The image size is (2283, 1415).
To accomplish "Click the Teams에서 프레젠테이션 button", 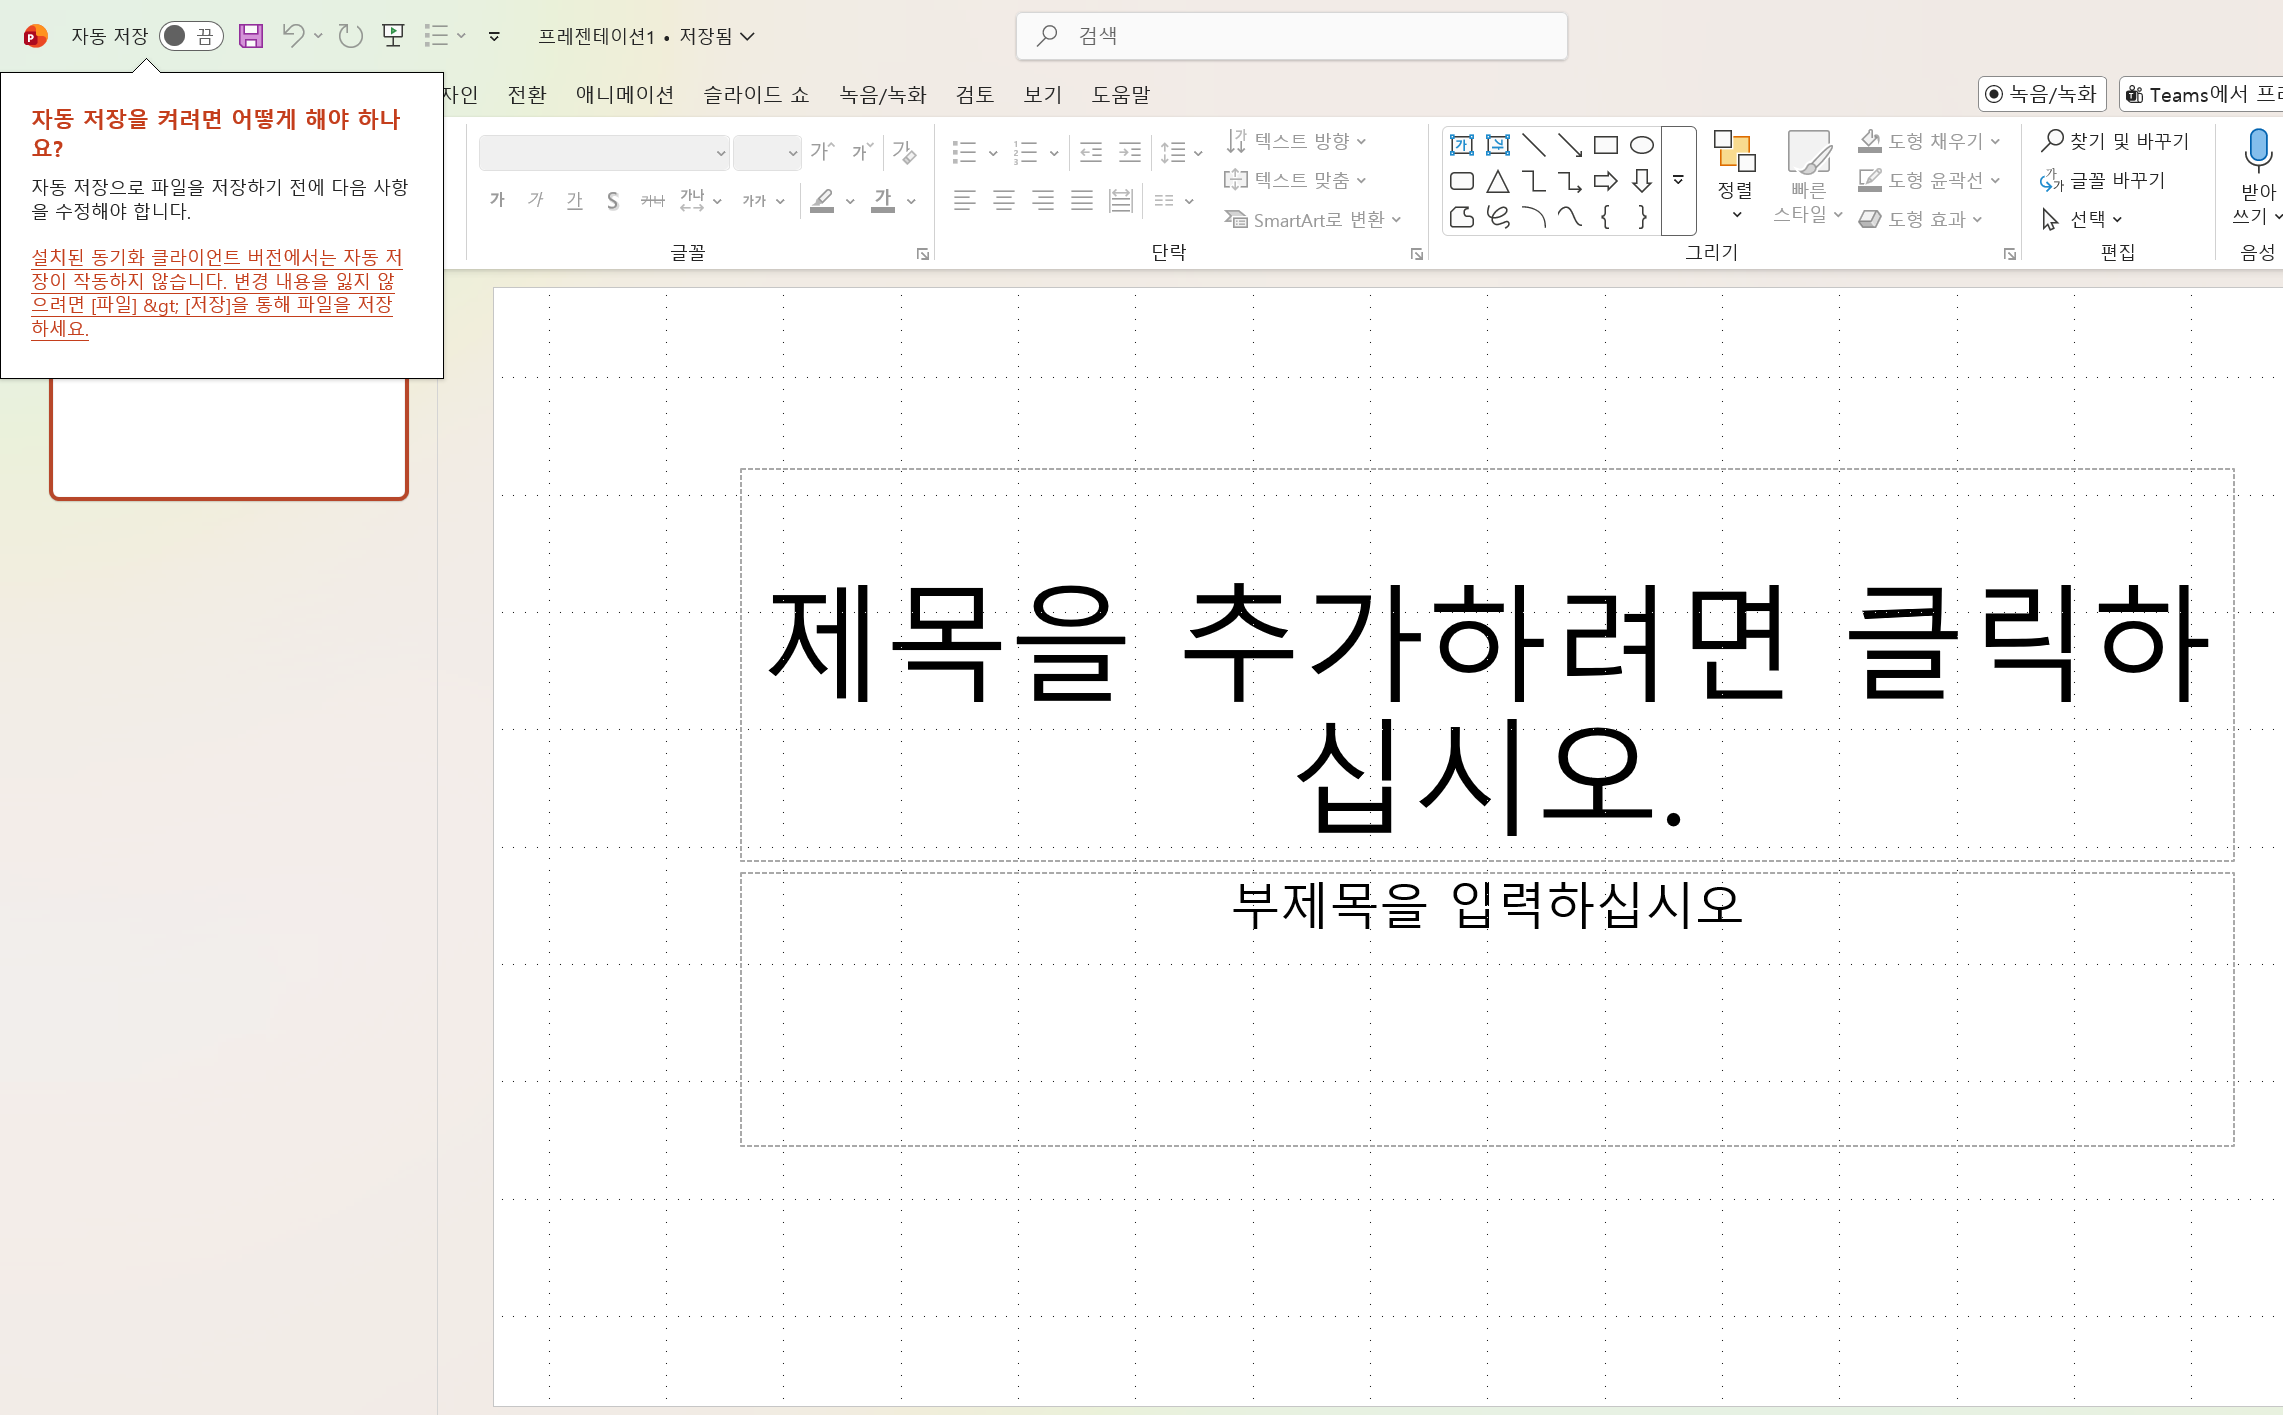I will click(2201, 94).
